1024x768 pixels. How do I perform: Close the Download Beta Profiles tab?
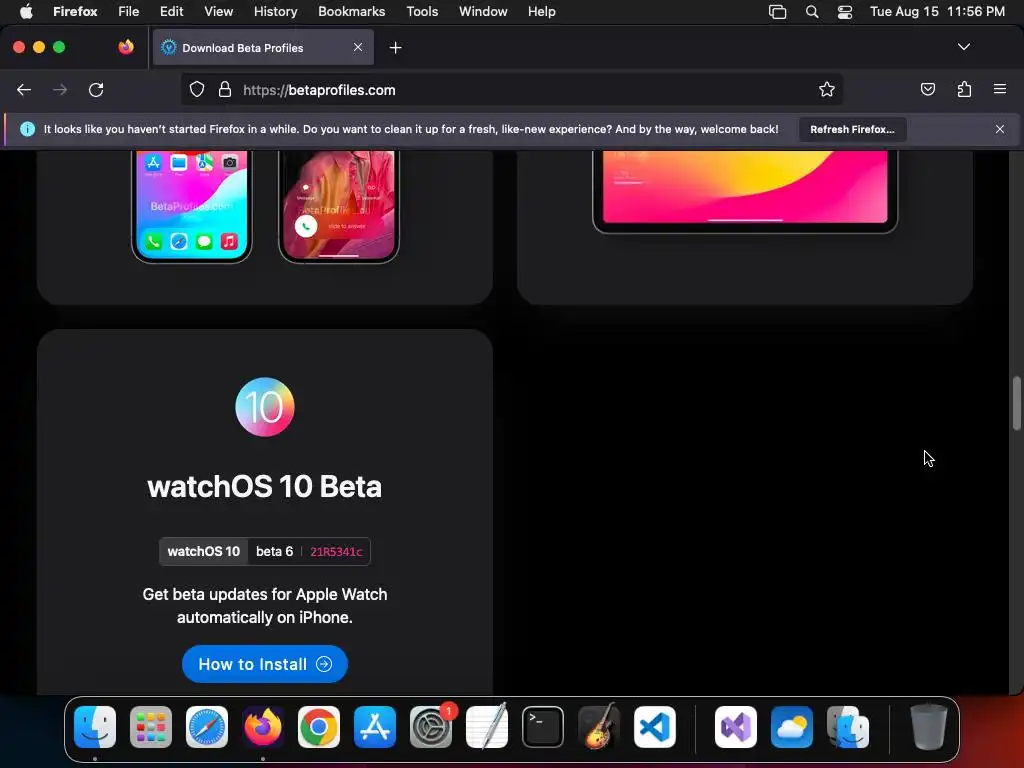358,47
